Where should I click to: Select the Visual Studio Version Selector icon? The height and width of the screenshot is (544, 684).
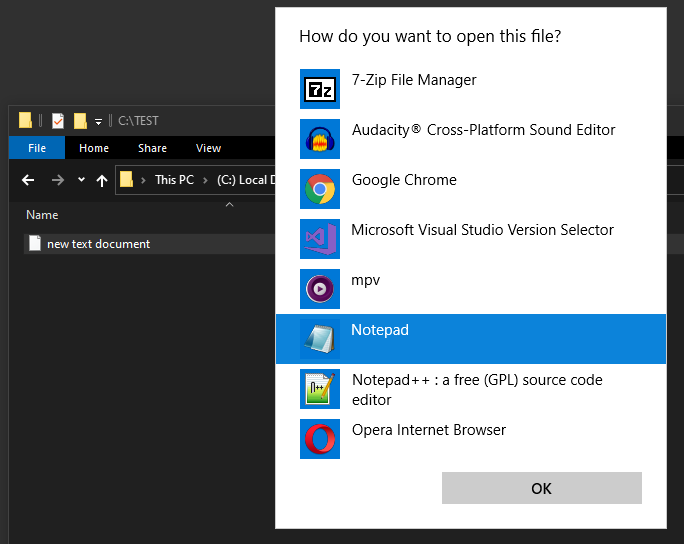click(320, 239)
